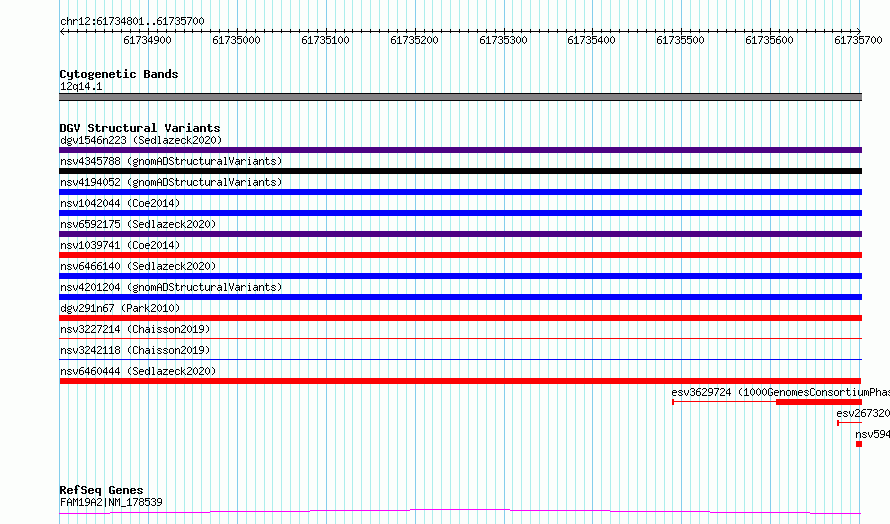
Task: Click the blue bar under nsv4201204
Action: coord(460,297)
